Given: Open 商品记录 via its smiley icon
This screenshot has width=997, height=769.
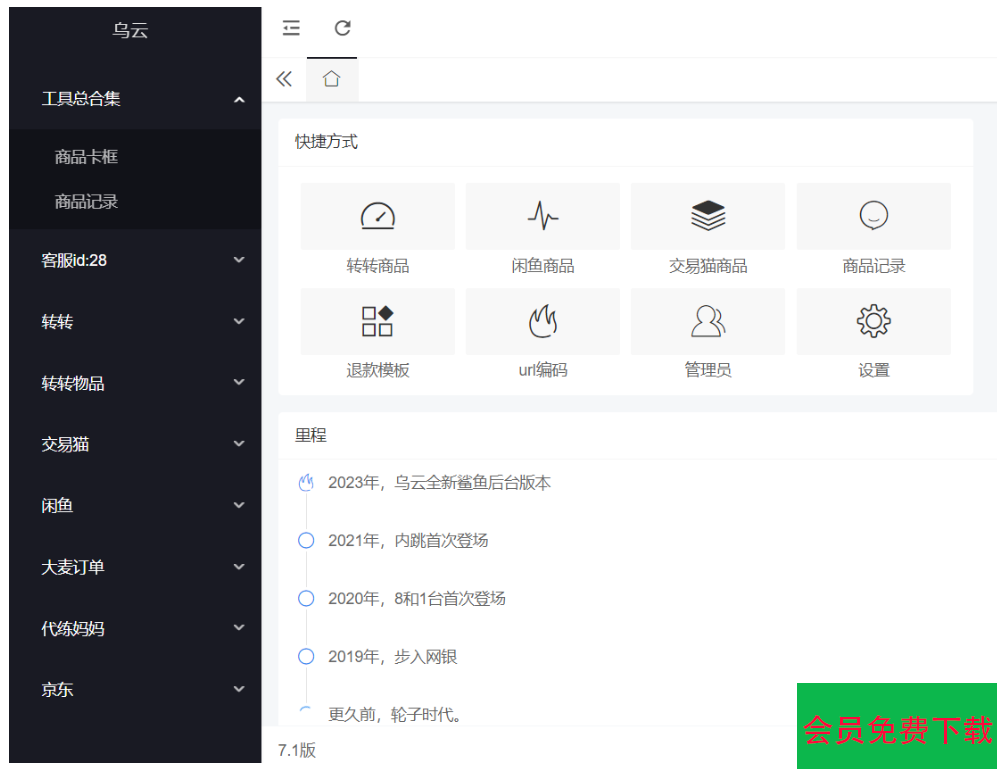Looking at the screenshot, I should point(873,215).
